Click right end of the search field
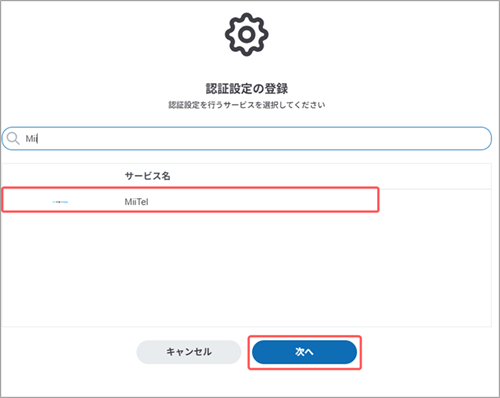The width and height of the screenshot is (500, 398). click(x=480, y=138)
